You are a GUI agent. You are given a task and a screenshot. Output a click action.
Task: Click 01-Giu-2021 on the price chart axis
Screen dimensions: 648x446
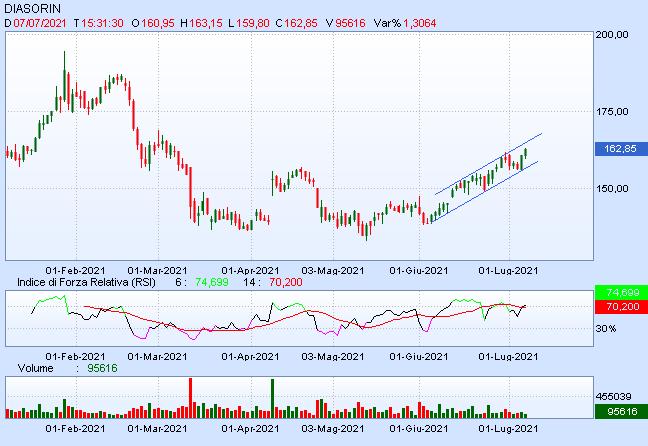coord(419,271)
